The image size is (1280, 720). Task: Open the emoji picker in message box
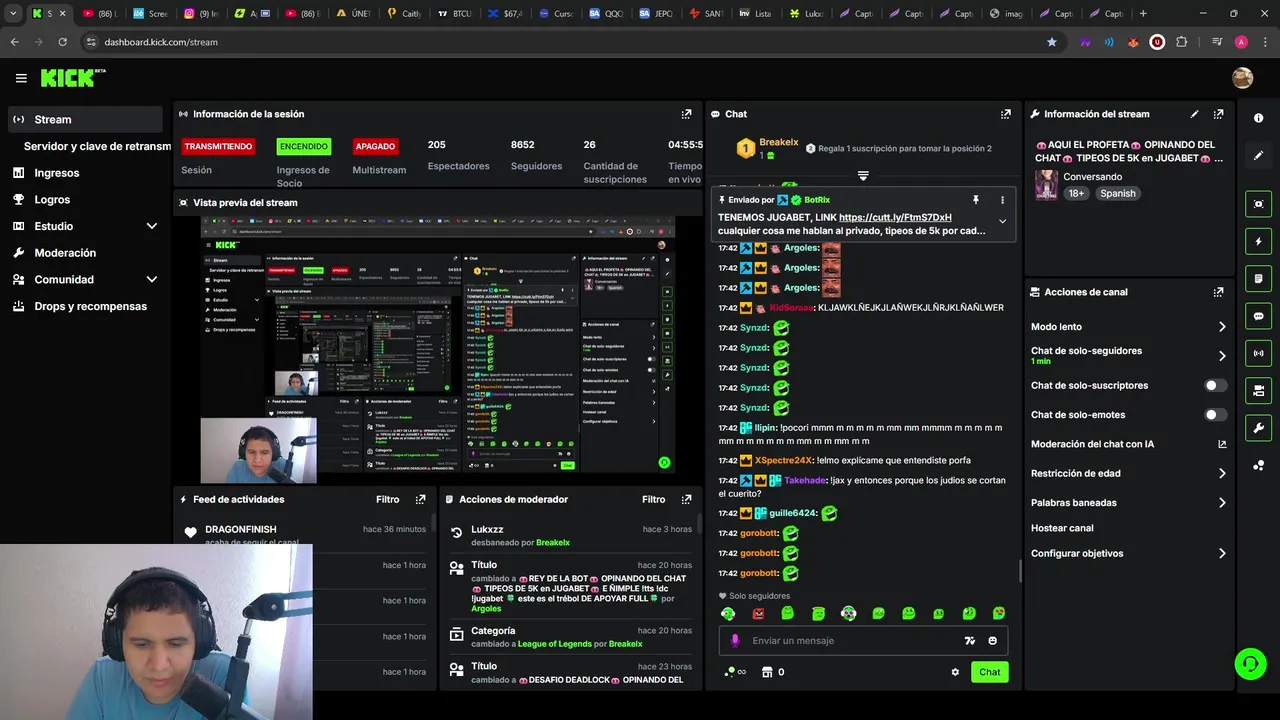point(992,641)
